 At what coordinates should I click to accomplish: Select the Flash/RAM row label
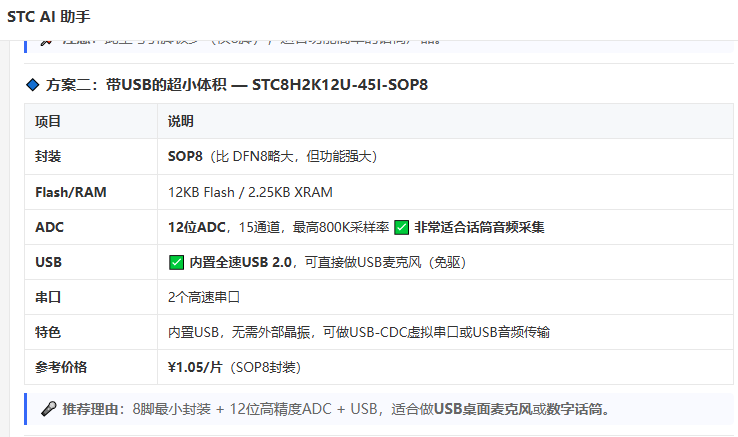tap(71, 192)
